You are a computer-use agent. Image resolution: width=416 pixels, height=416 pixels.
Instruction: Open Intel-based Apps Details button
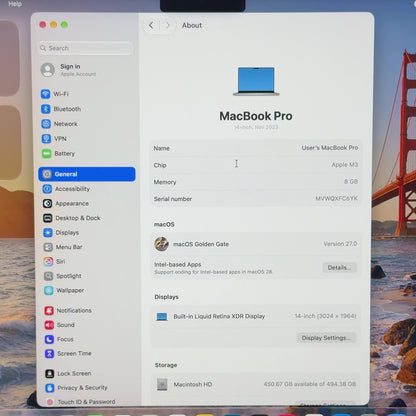pos(339,267)
